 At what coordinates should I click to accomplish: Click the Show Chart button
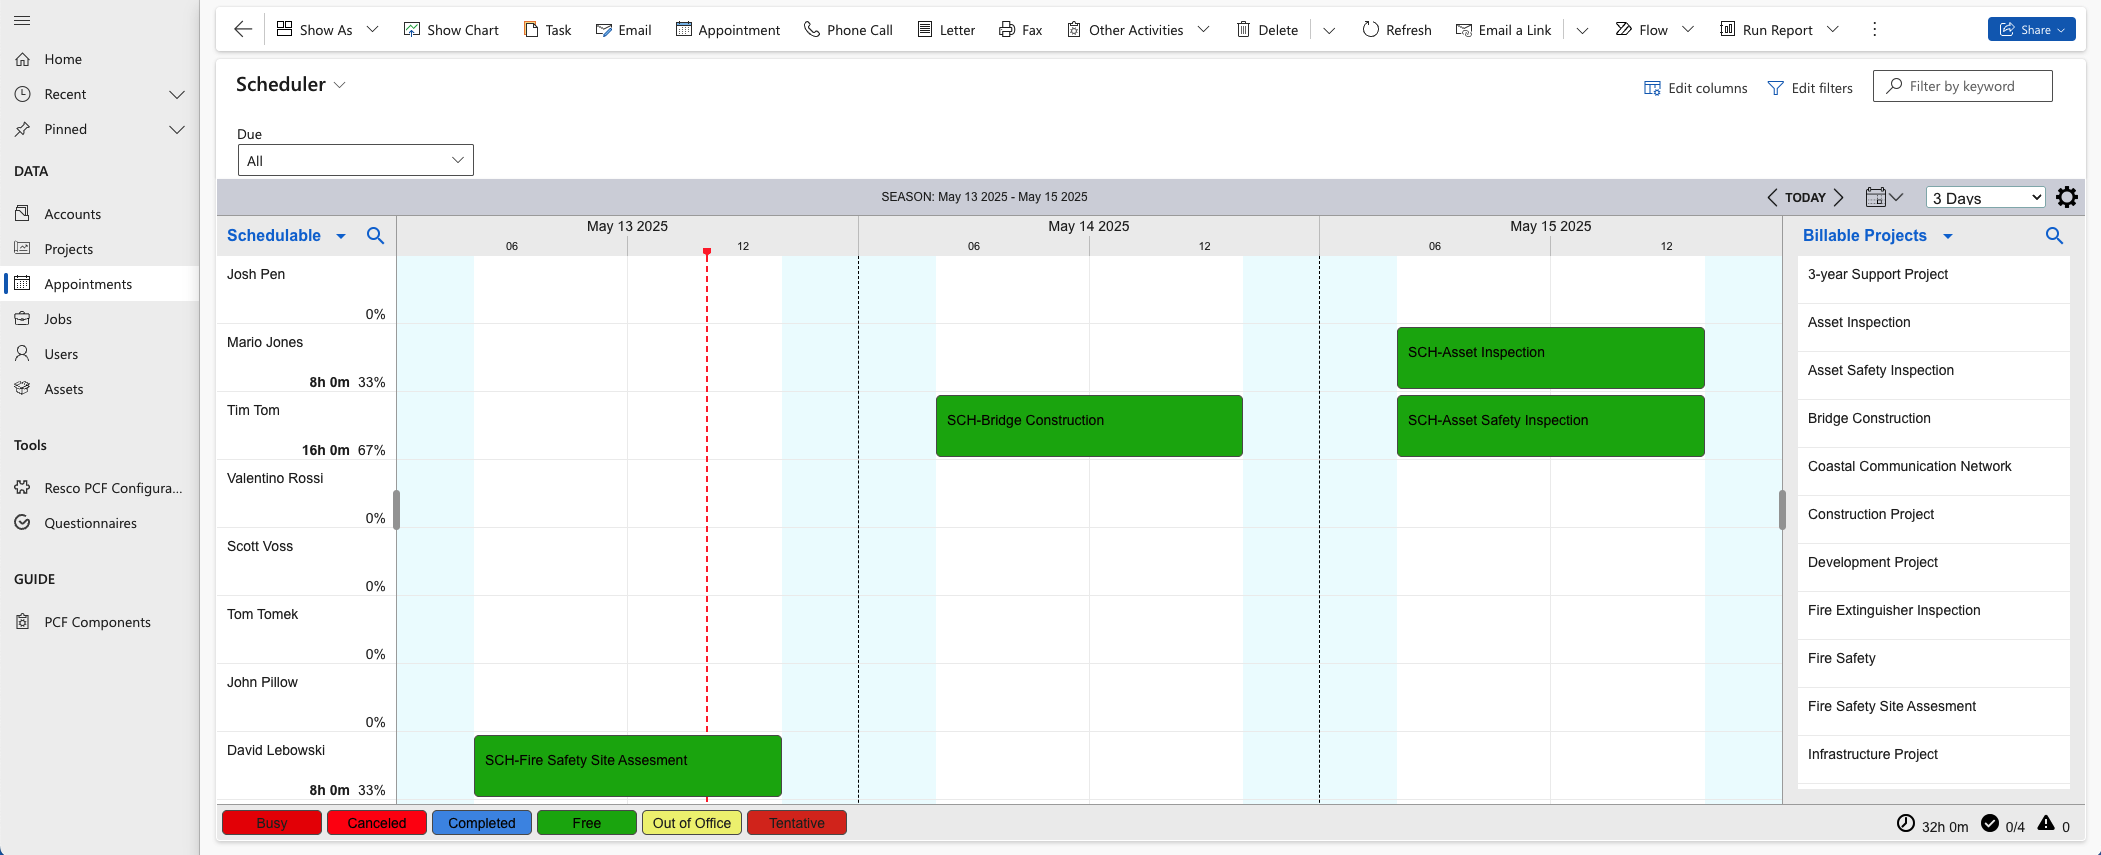(x=451, y=29)
